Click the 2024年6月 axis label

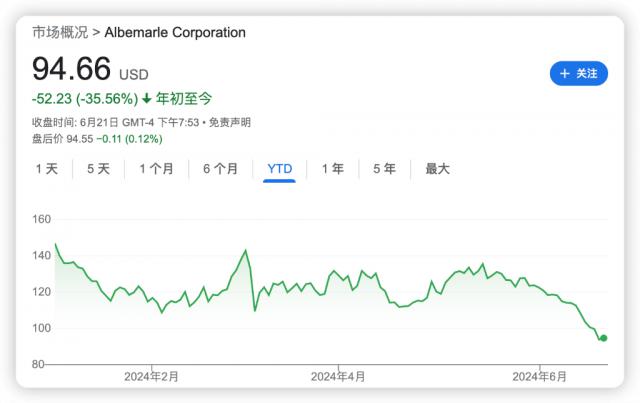(x=539, y=377)
